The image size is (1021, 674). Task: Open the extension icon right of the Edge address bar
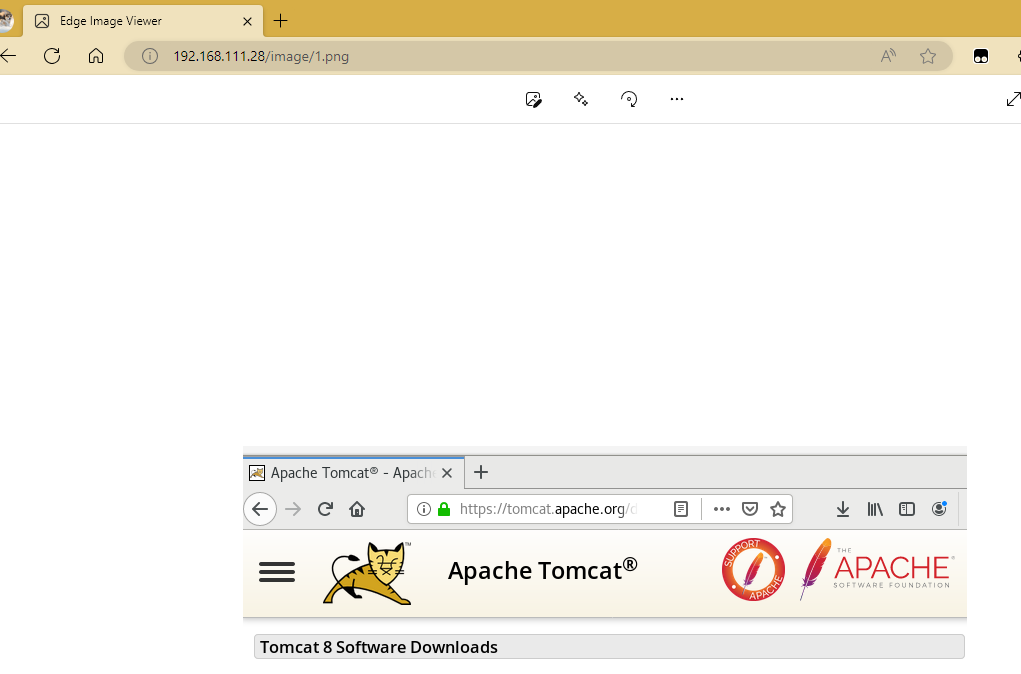pyautogui.click(x=981, y=57)
